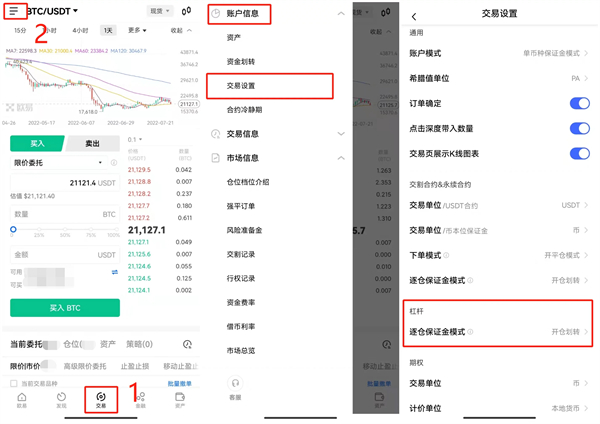This screenshot has width=600, height=424.
Task: Toggle the 点击深度带入数量 switch
Action: [579, 129]
